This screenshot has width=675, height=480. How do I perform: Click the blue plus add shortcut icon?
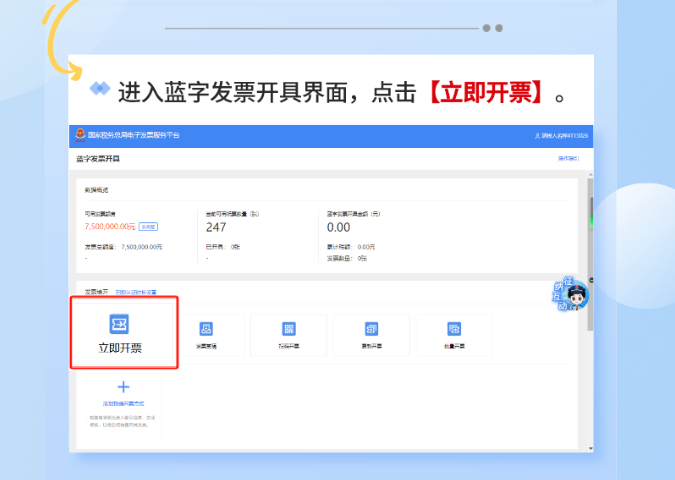tap(124, 387)
